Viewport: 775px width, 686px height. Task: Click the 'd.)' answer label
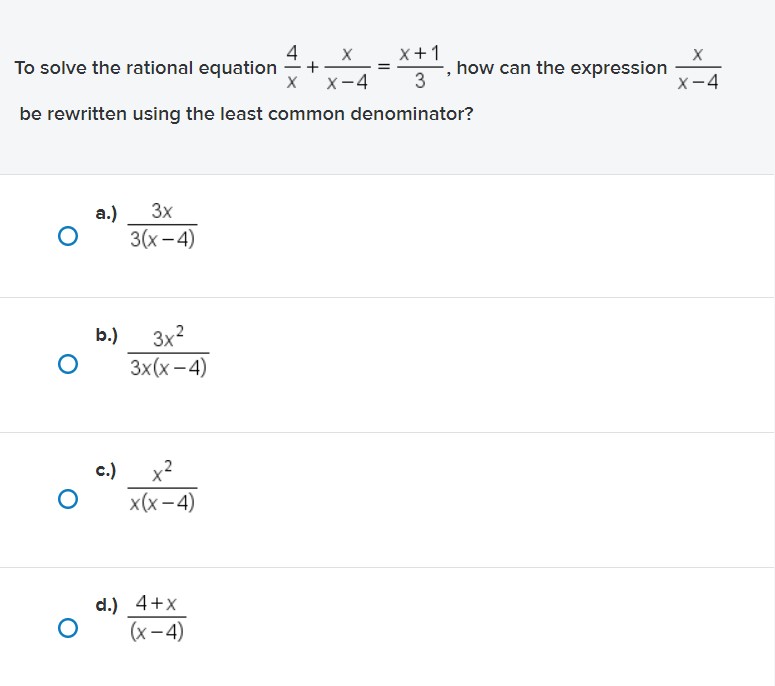[x=107, y=605]
